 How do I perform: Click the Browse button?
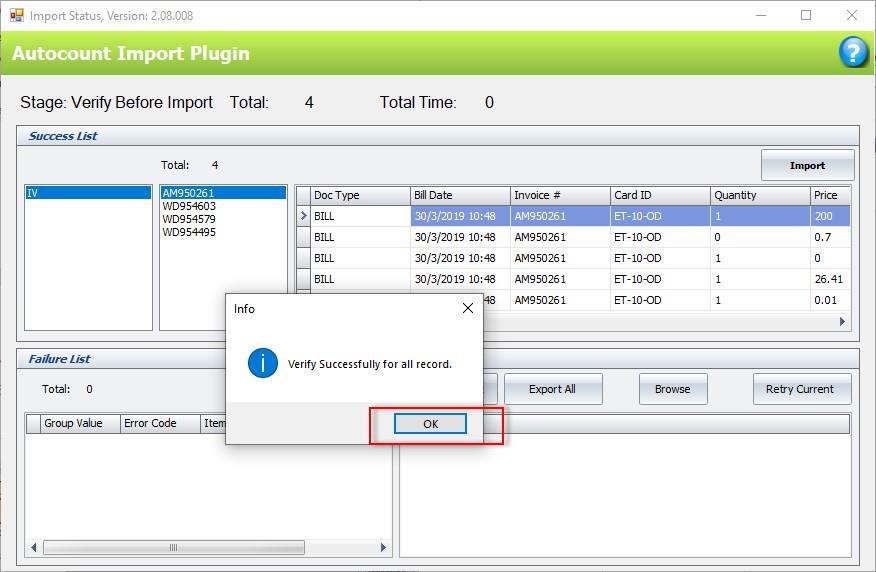tap(673, 389)
